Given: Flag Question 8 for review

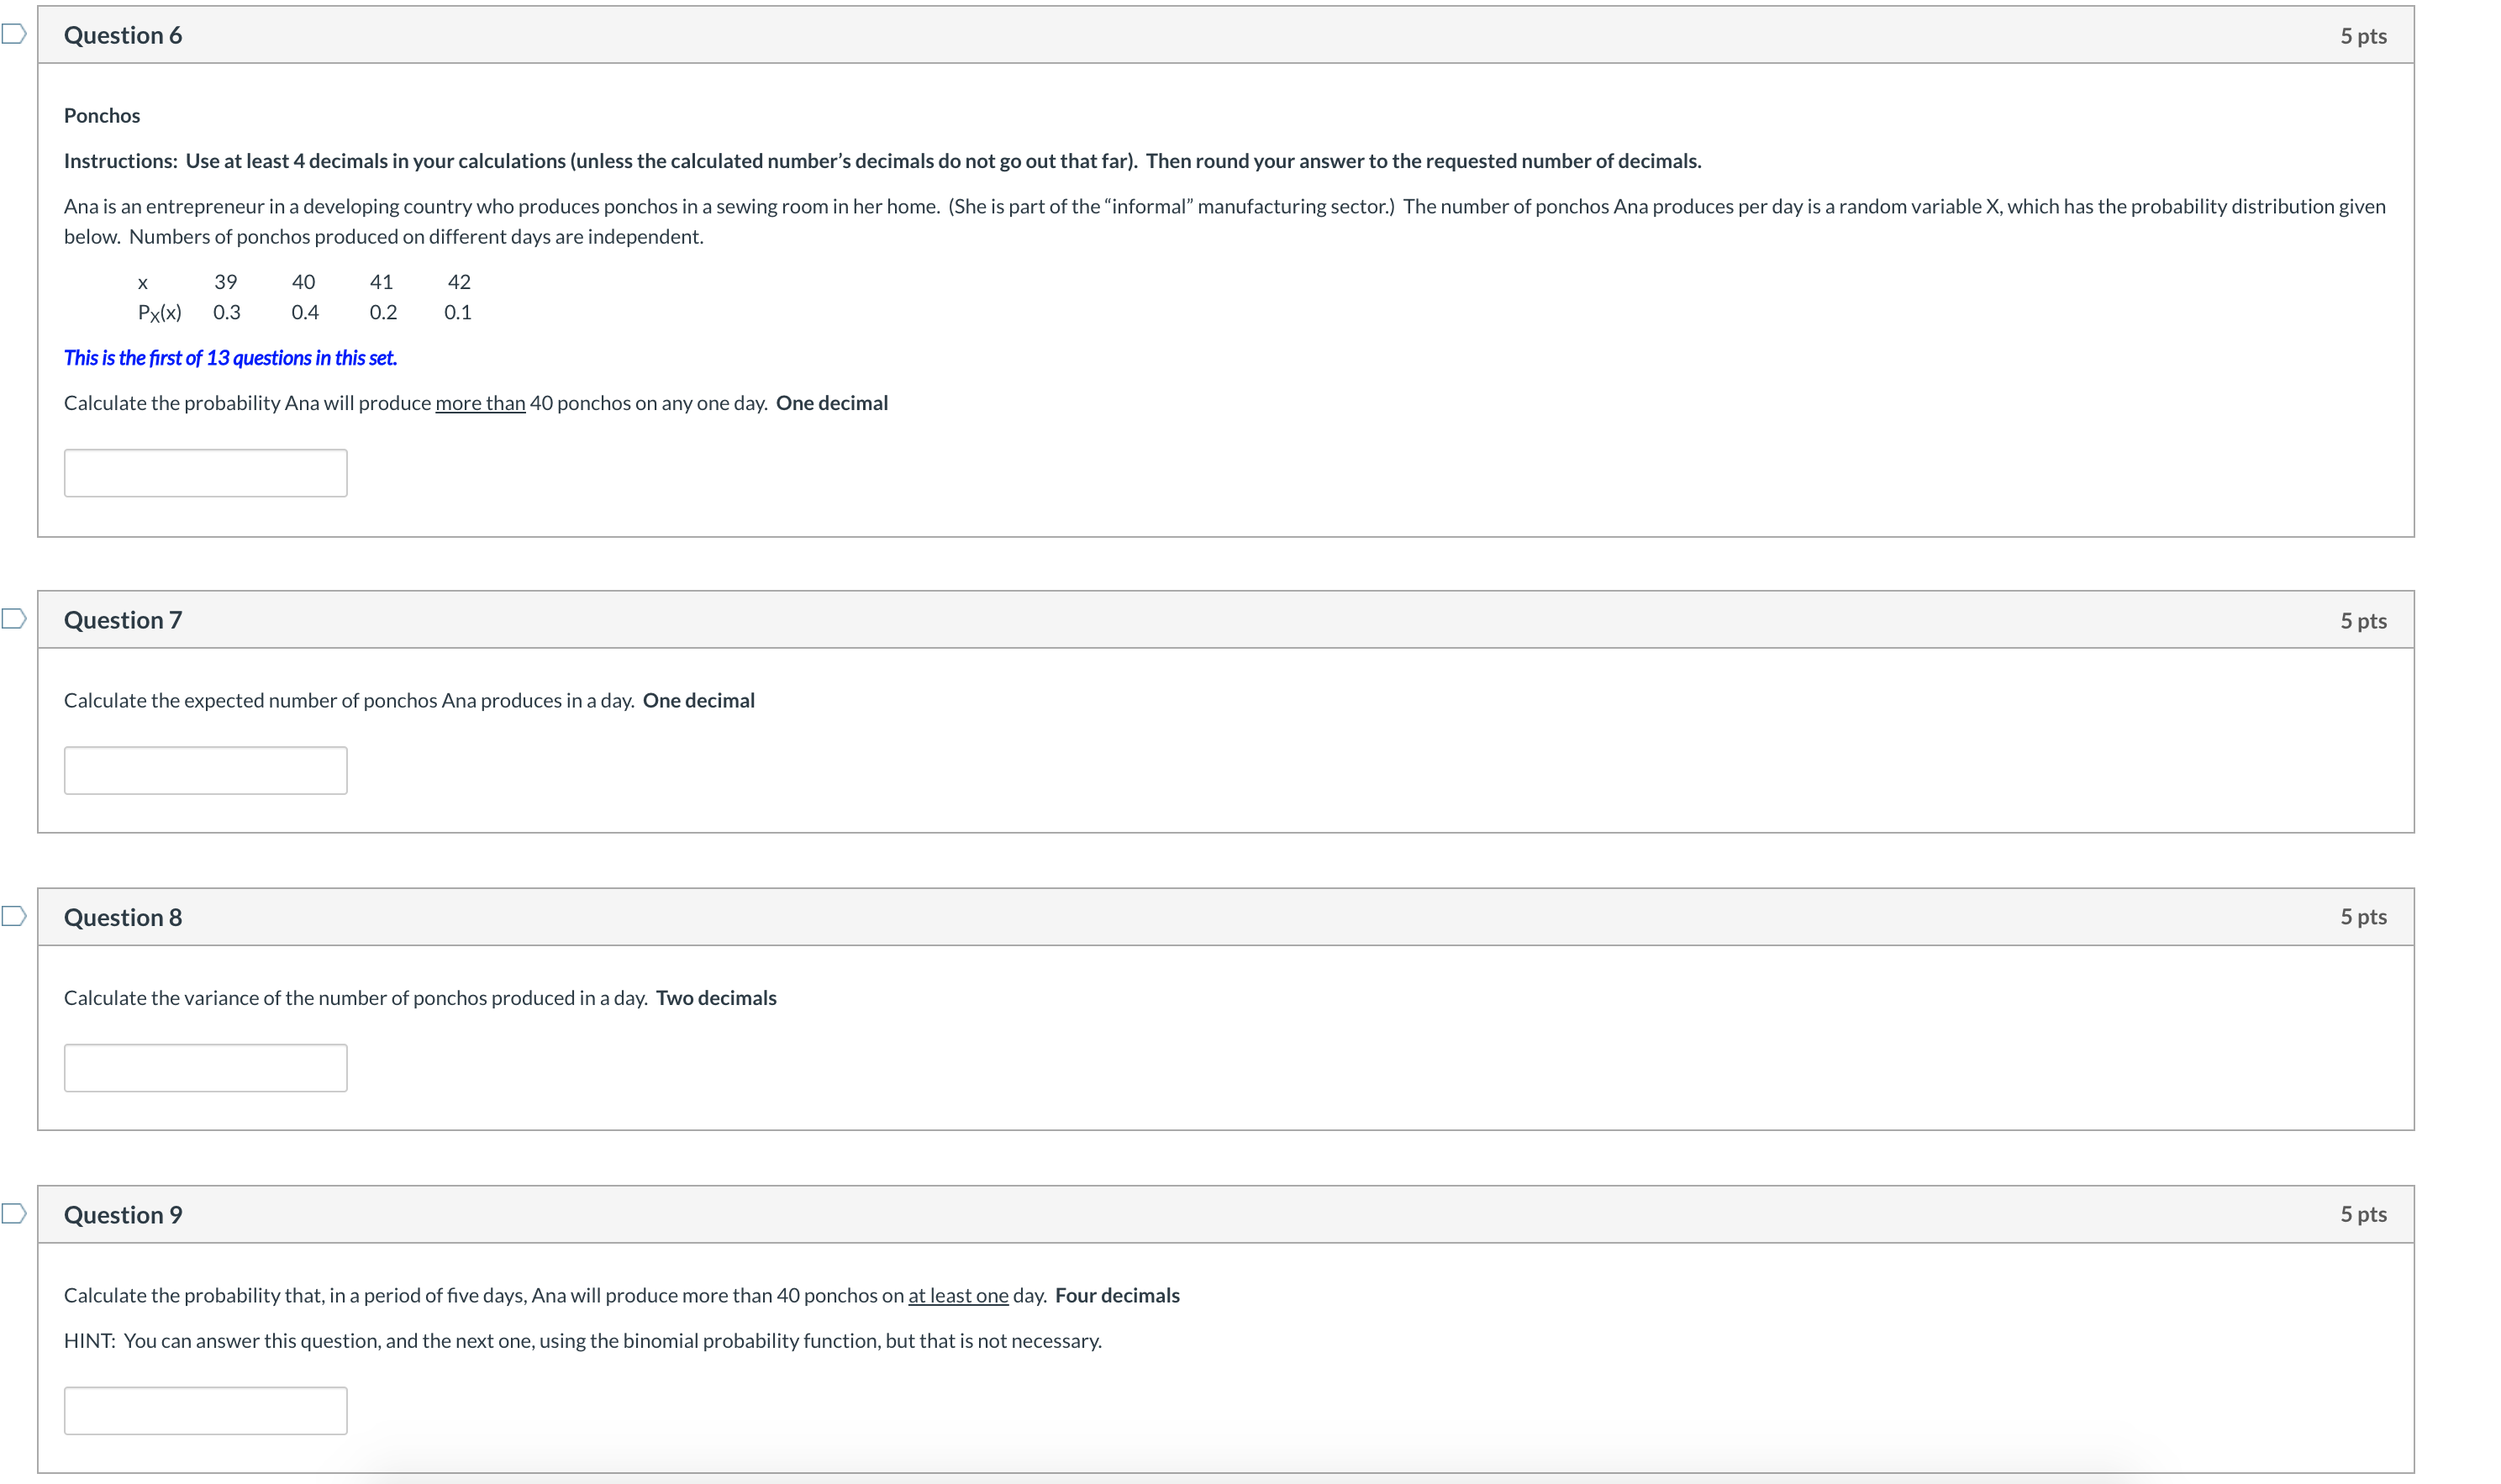Looking at the screenshot, I should tap(13, 916).
